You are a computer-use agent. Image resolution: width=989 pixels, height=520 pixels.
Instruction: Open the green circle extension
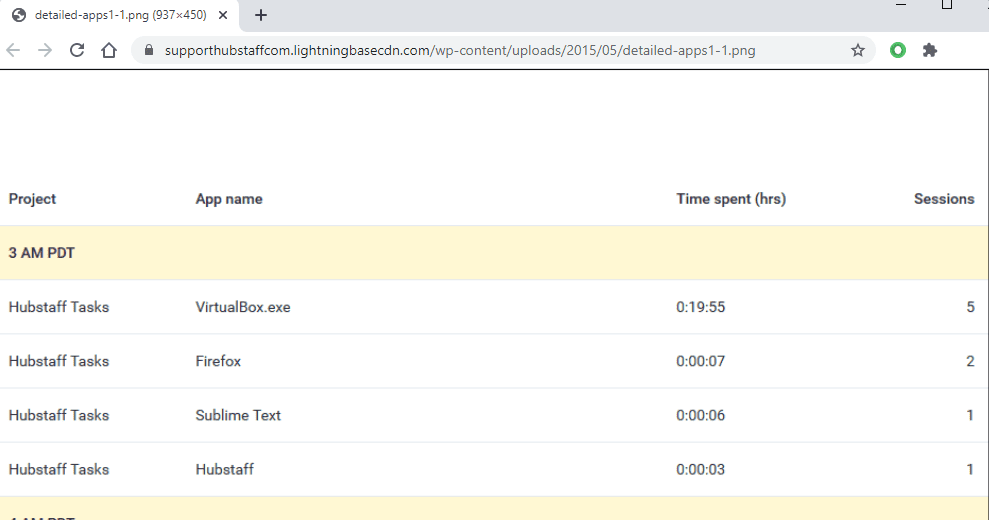(898, 50)
